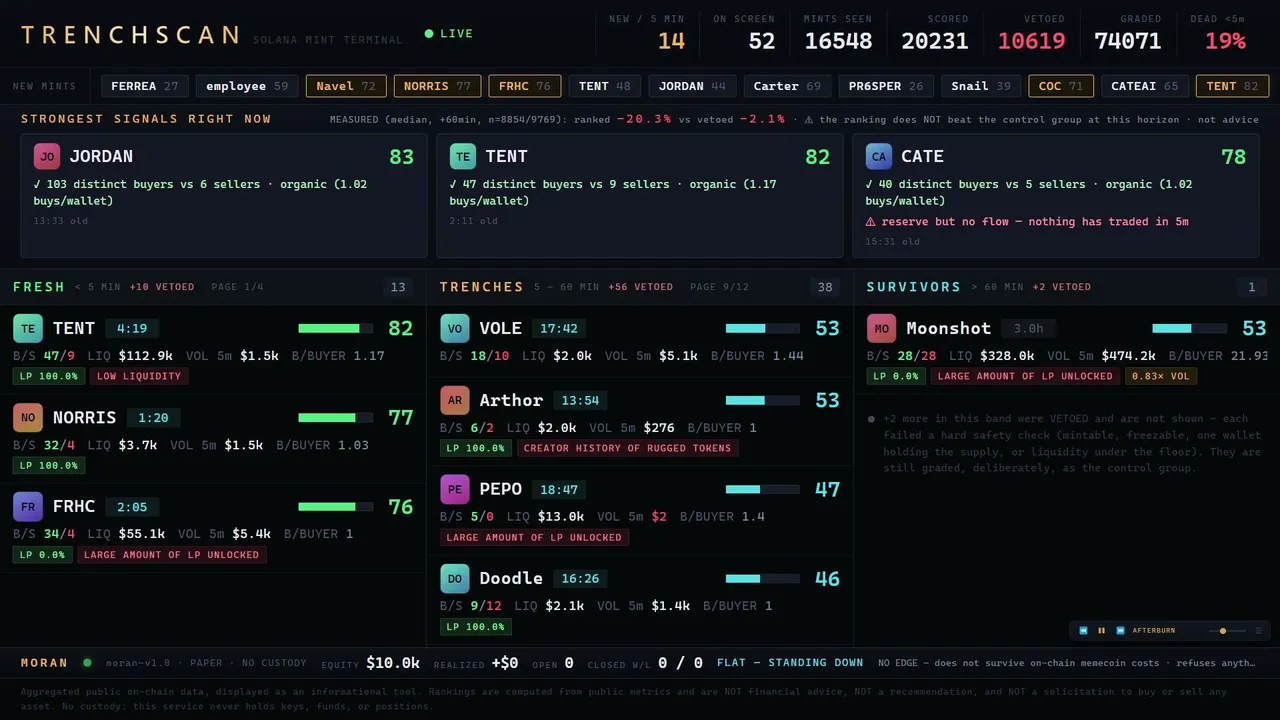Click the DO avatar beside Doodle
Image resolution: width=1280 pixels, height=720 pixels.
click(455, 578)
